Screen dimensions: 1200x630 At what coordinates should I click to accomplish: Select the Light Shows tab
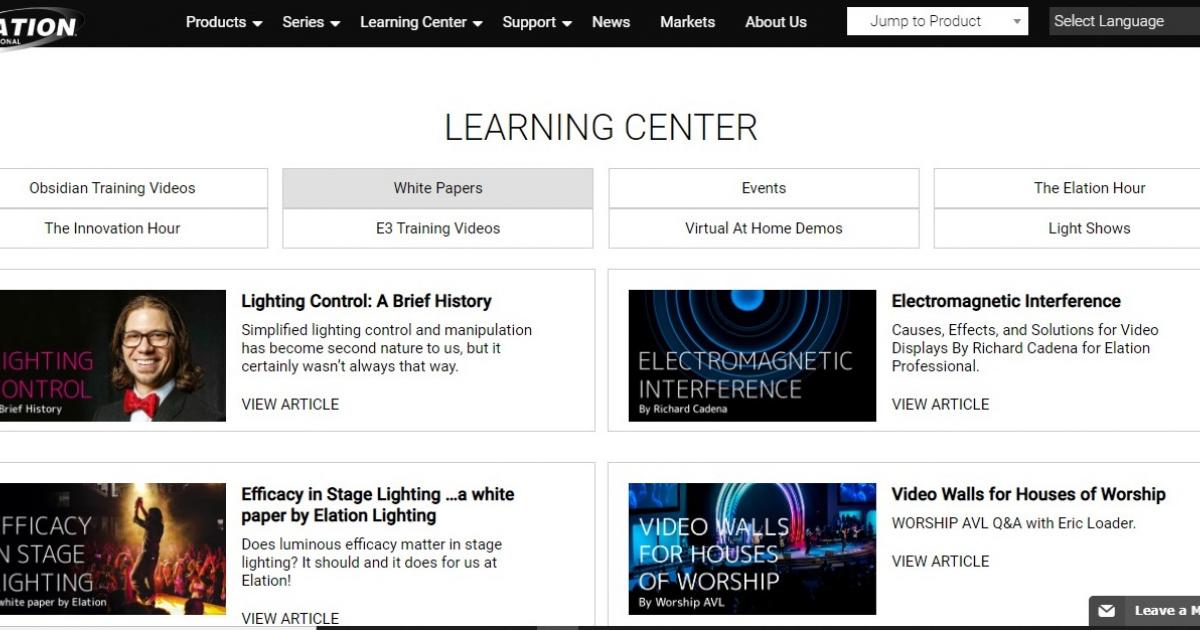pyautogui.click(x=1067, y=228)
